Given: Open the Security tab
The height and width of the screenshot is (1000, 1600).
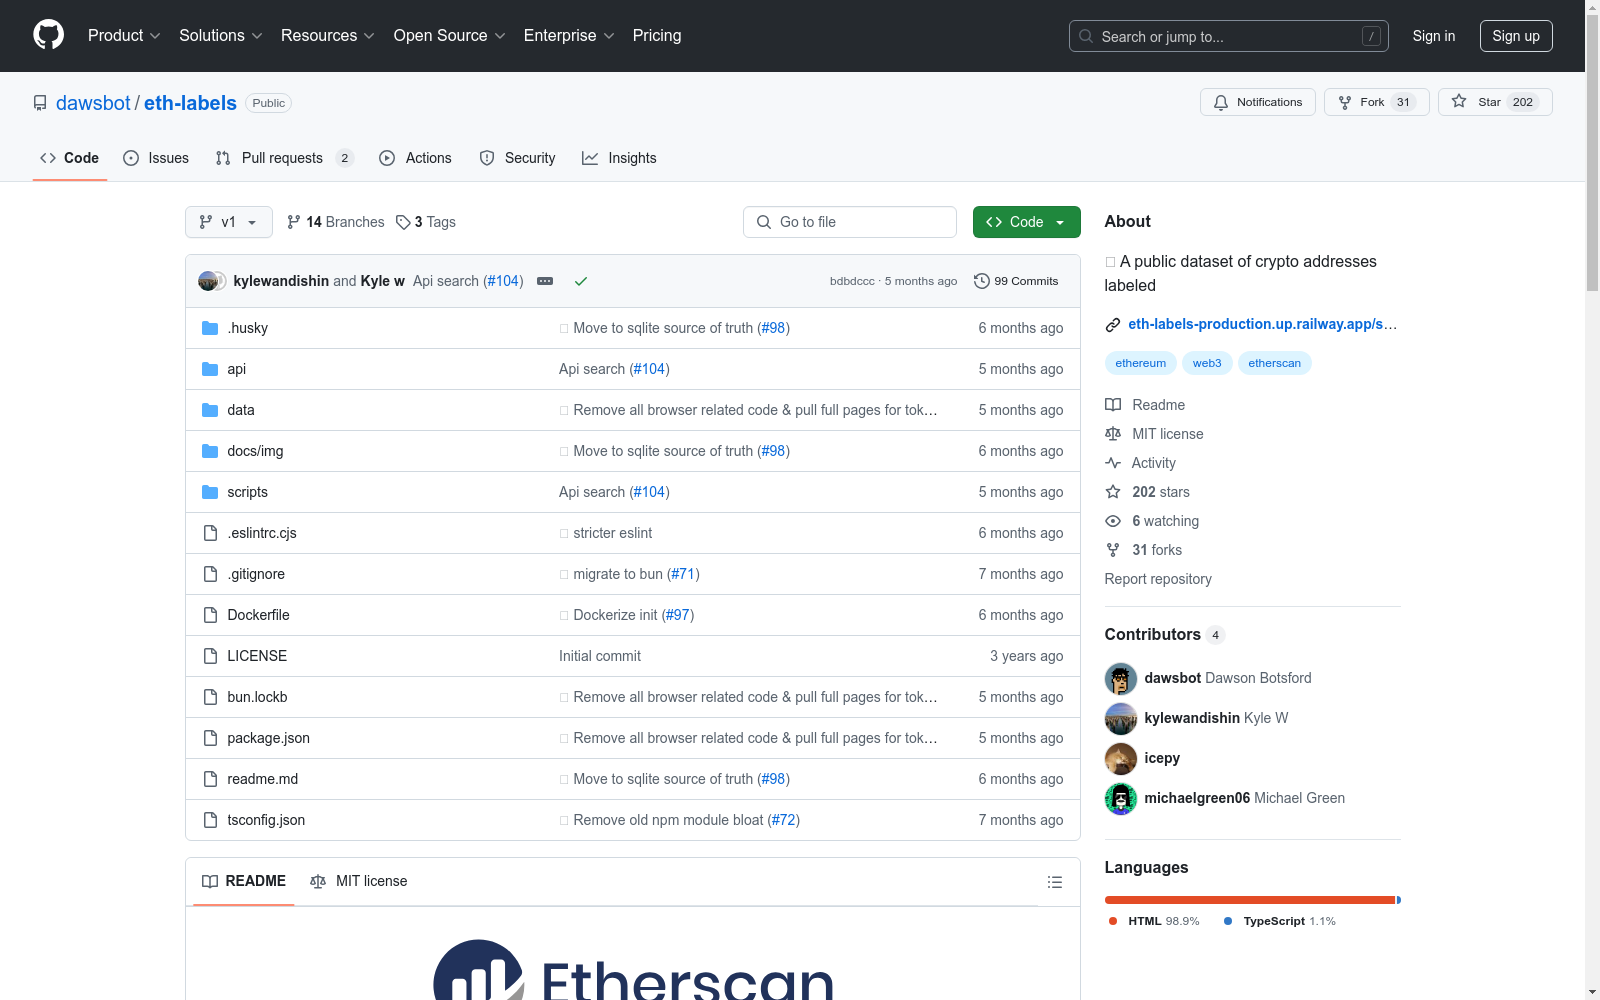Looking at the screenshot, I should coord(518,158).
